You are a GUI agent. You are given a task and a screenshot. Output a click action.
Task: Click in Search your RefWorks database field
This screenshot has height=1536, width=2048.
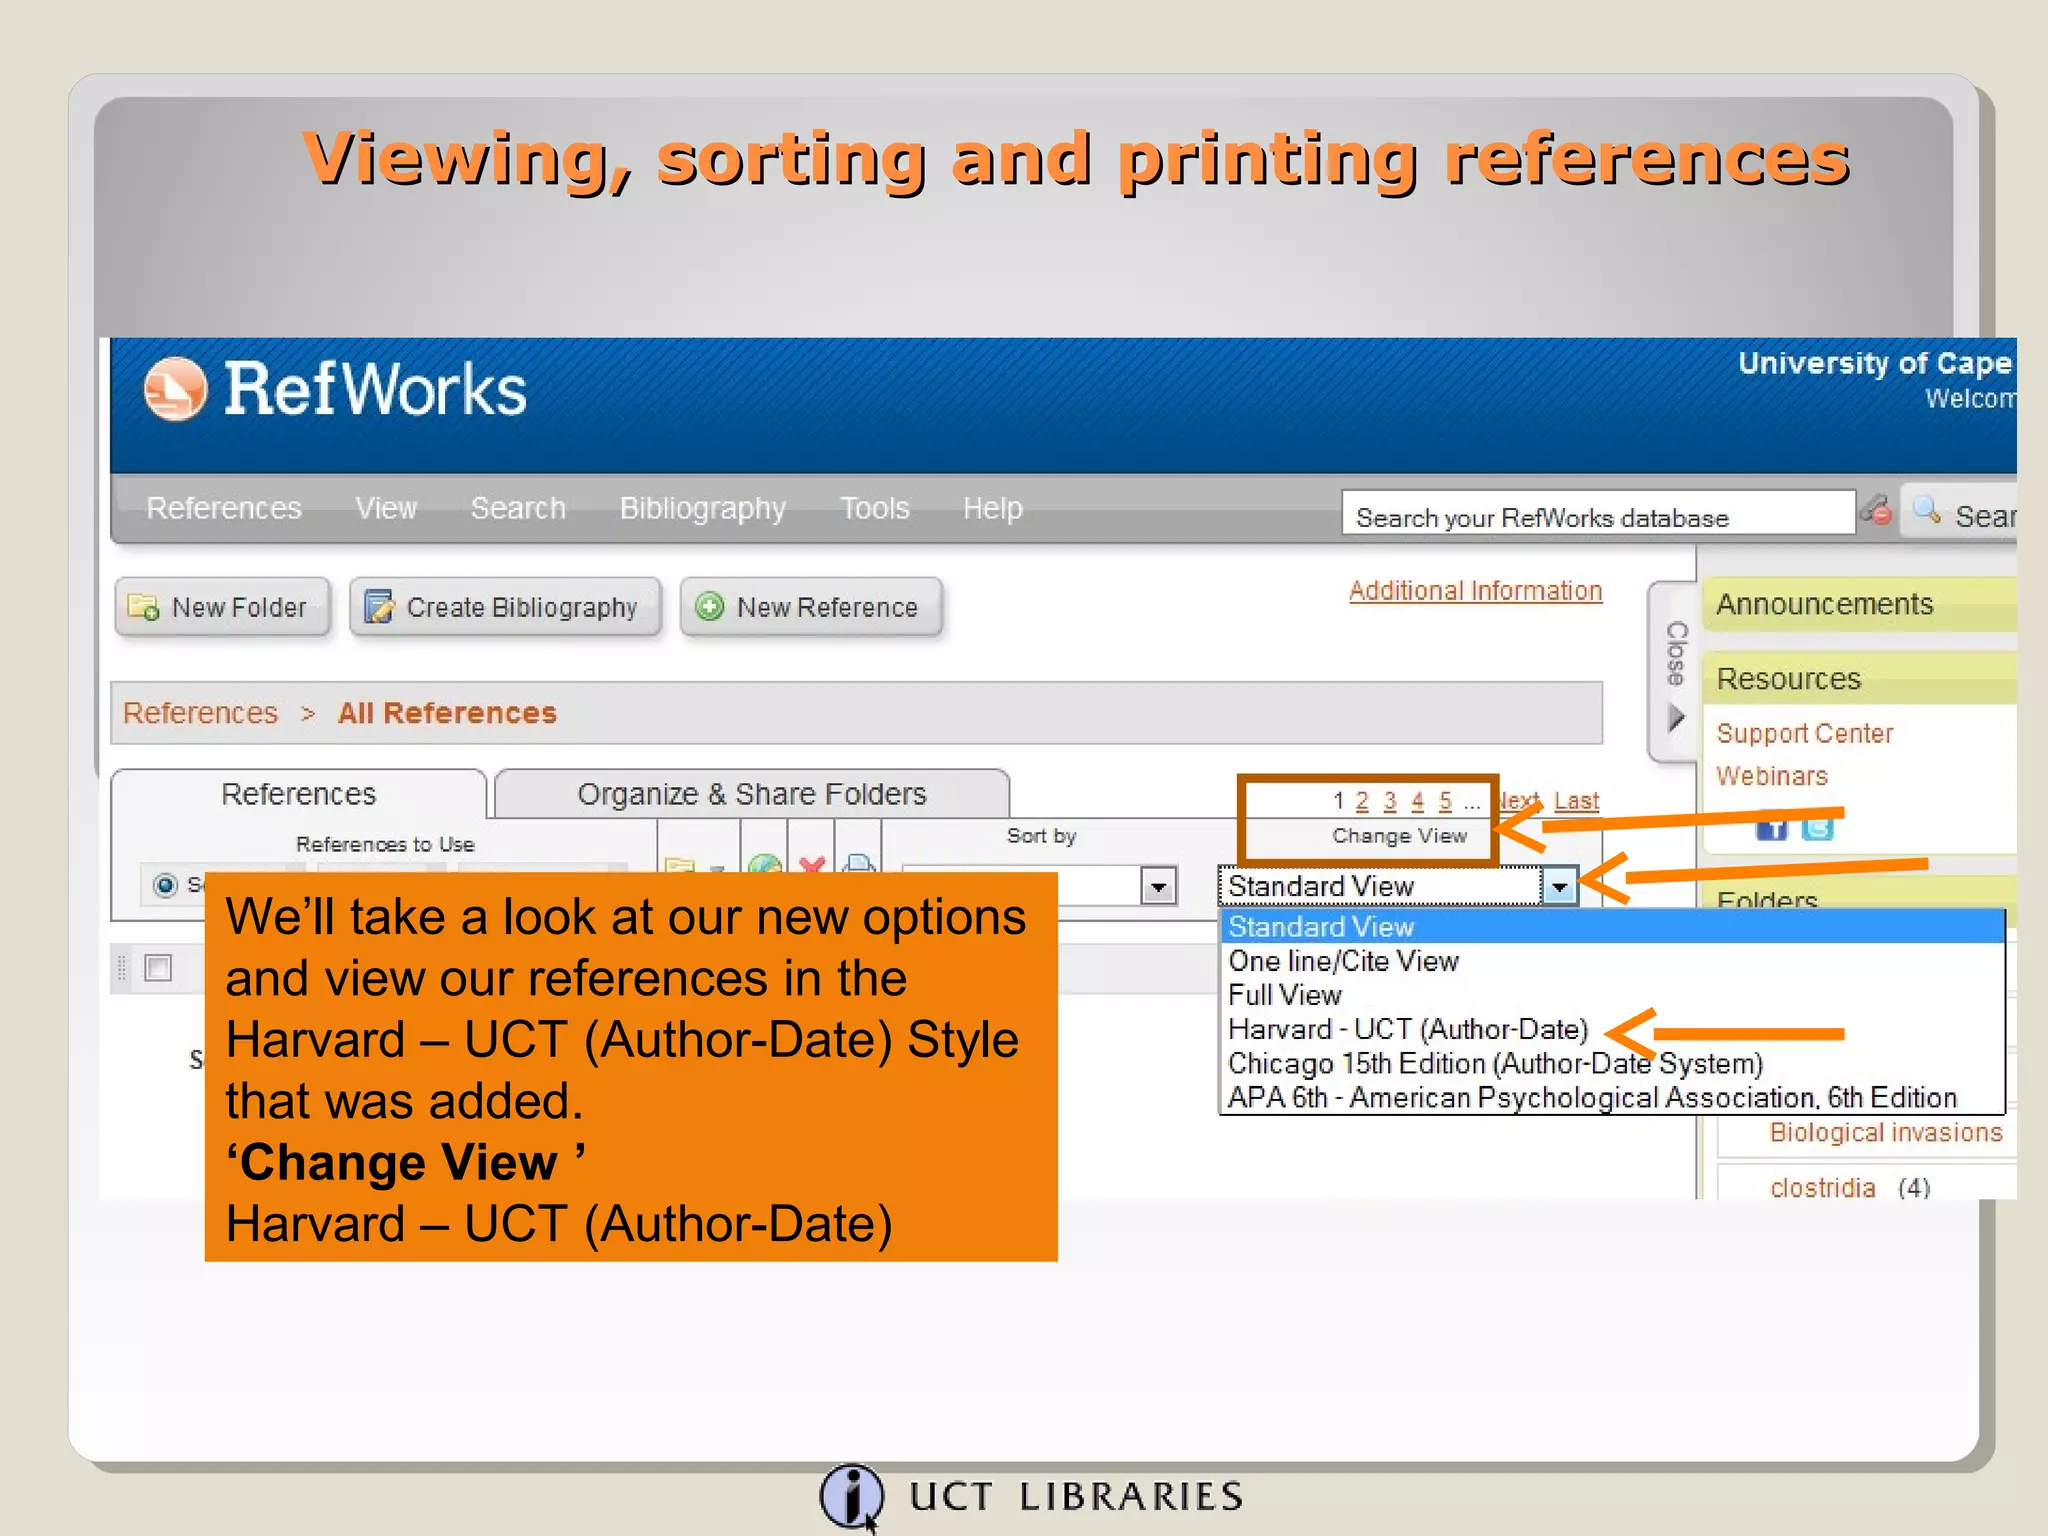[1598, 513]
